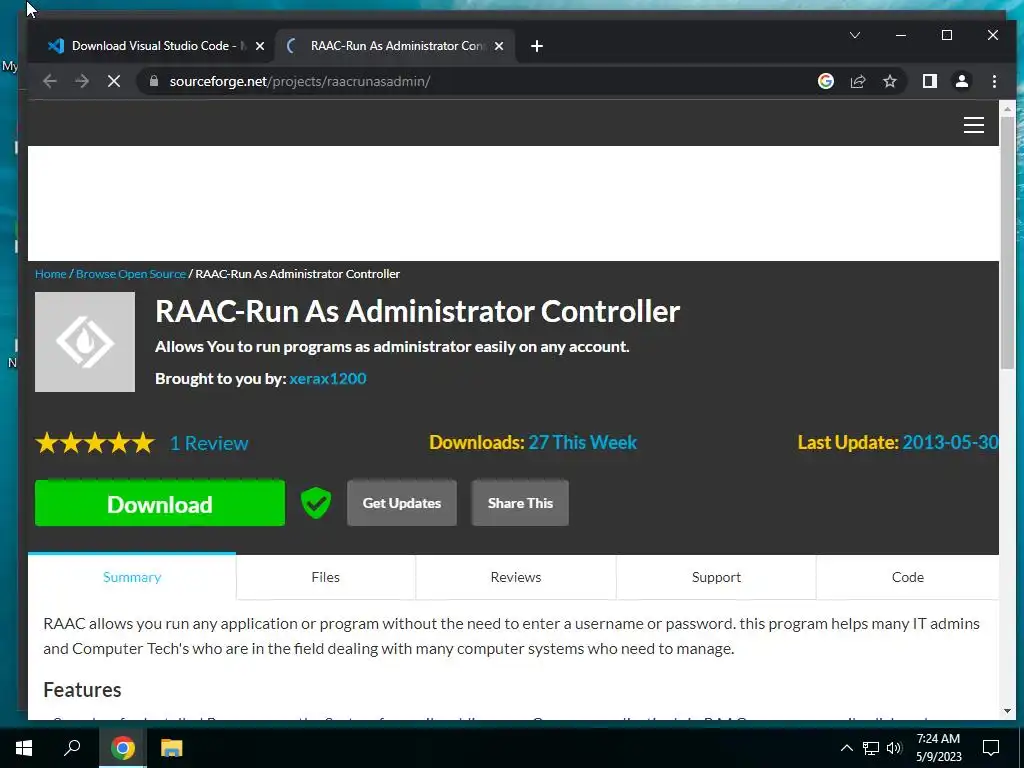Click the five-star rating
The height and width of the screenshot is (768, 1024).
(x=95, y=443)
